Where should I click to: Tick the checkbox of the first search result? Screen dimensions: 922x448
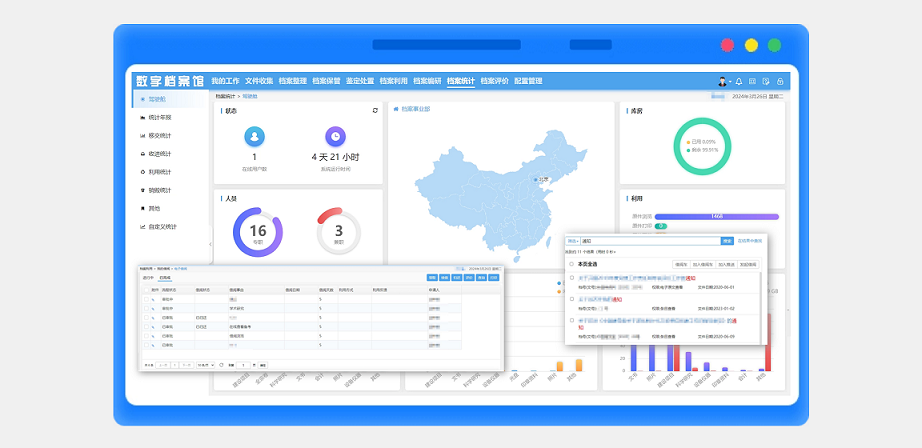click(571, 278)
